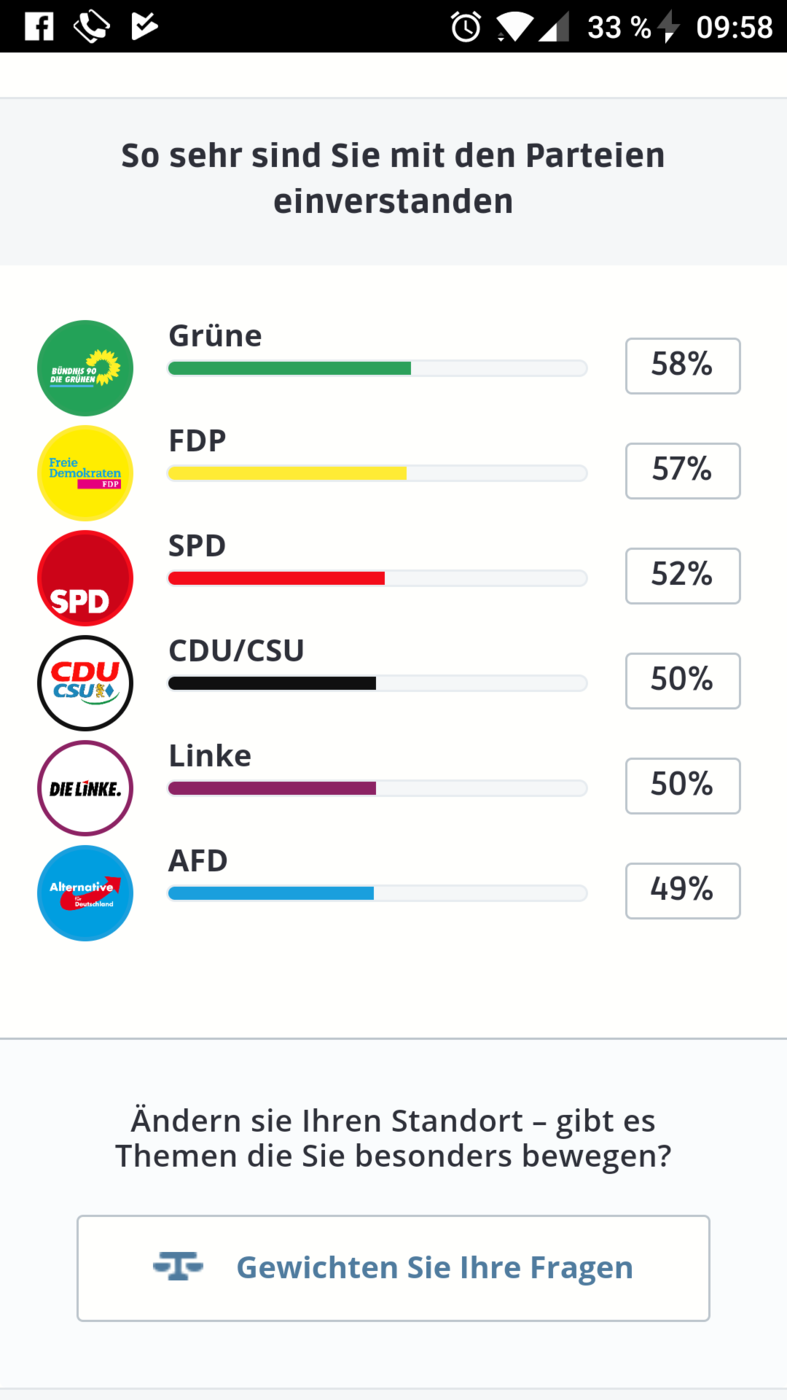Click the black CDU/CSU agreement bar

click(377, 683)
